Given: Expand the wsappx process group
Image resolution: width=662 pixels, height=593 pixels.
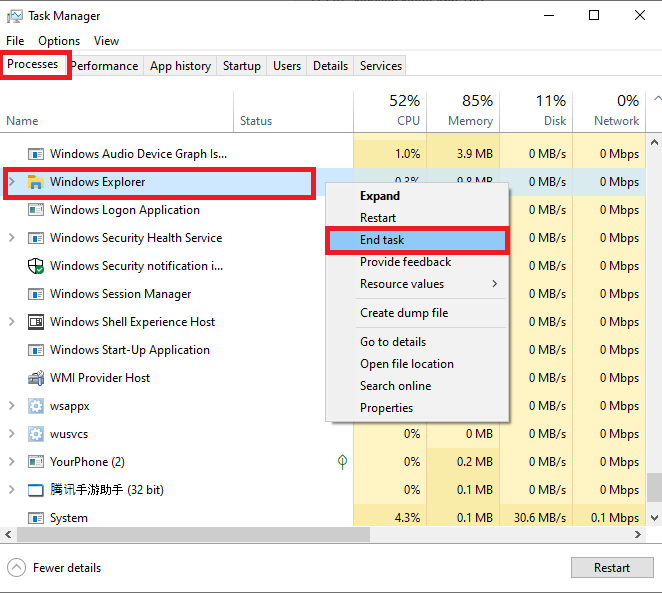Looking at the screenshot, I should [x=12, y=406].
